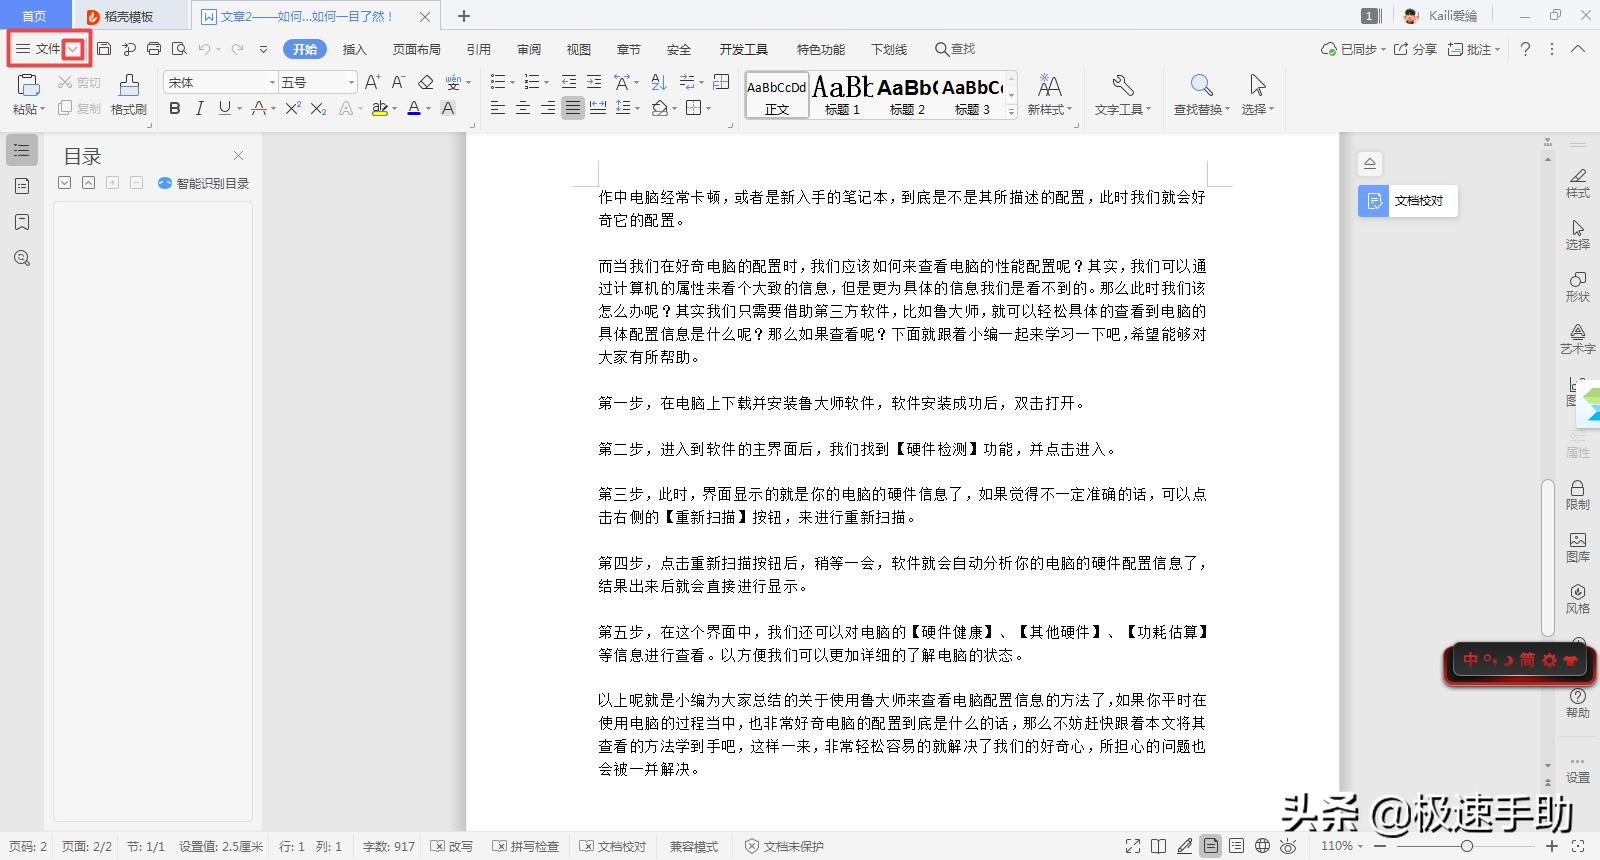The width and height of the screenshot is (1600, 860).
Task: Open the font name (宋体) dropdown
Action: (272, 82)
